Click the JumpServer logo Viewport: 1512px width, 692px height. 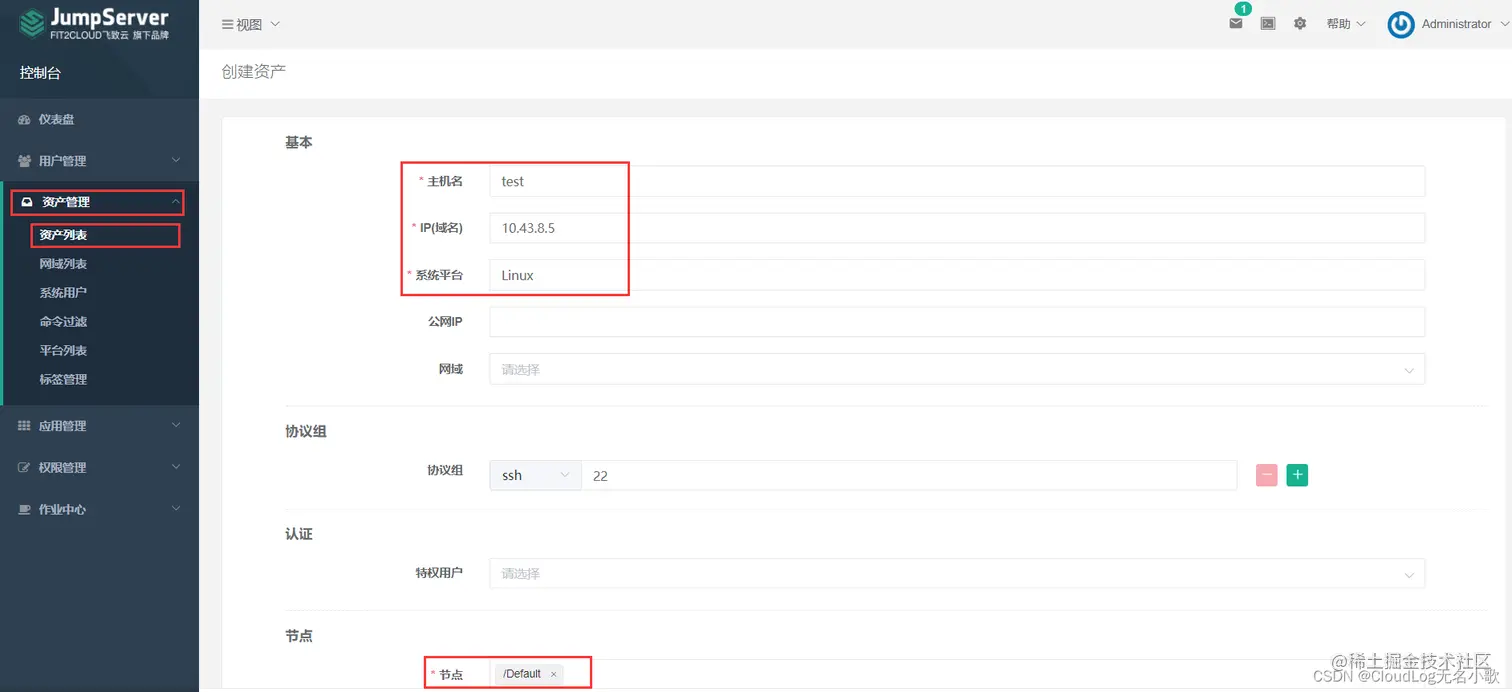pos(95,24)
